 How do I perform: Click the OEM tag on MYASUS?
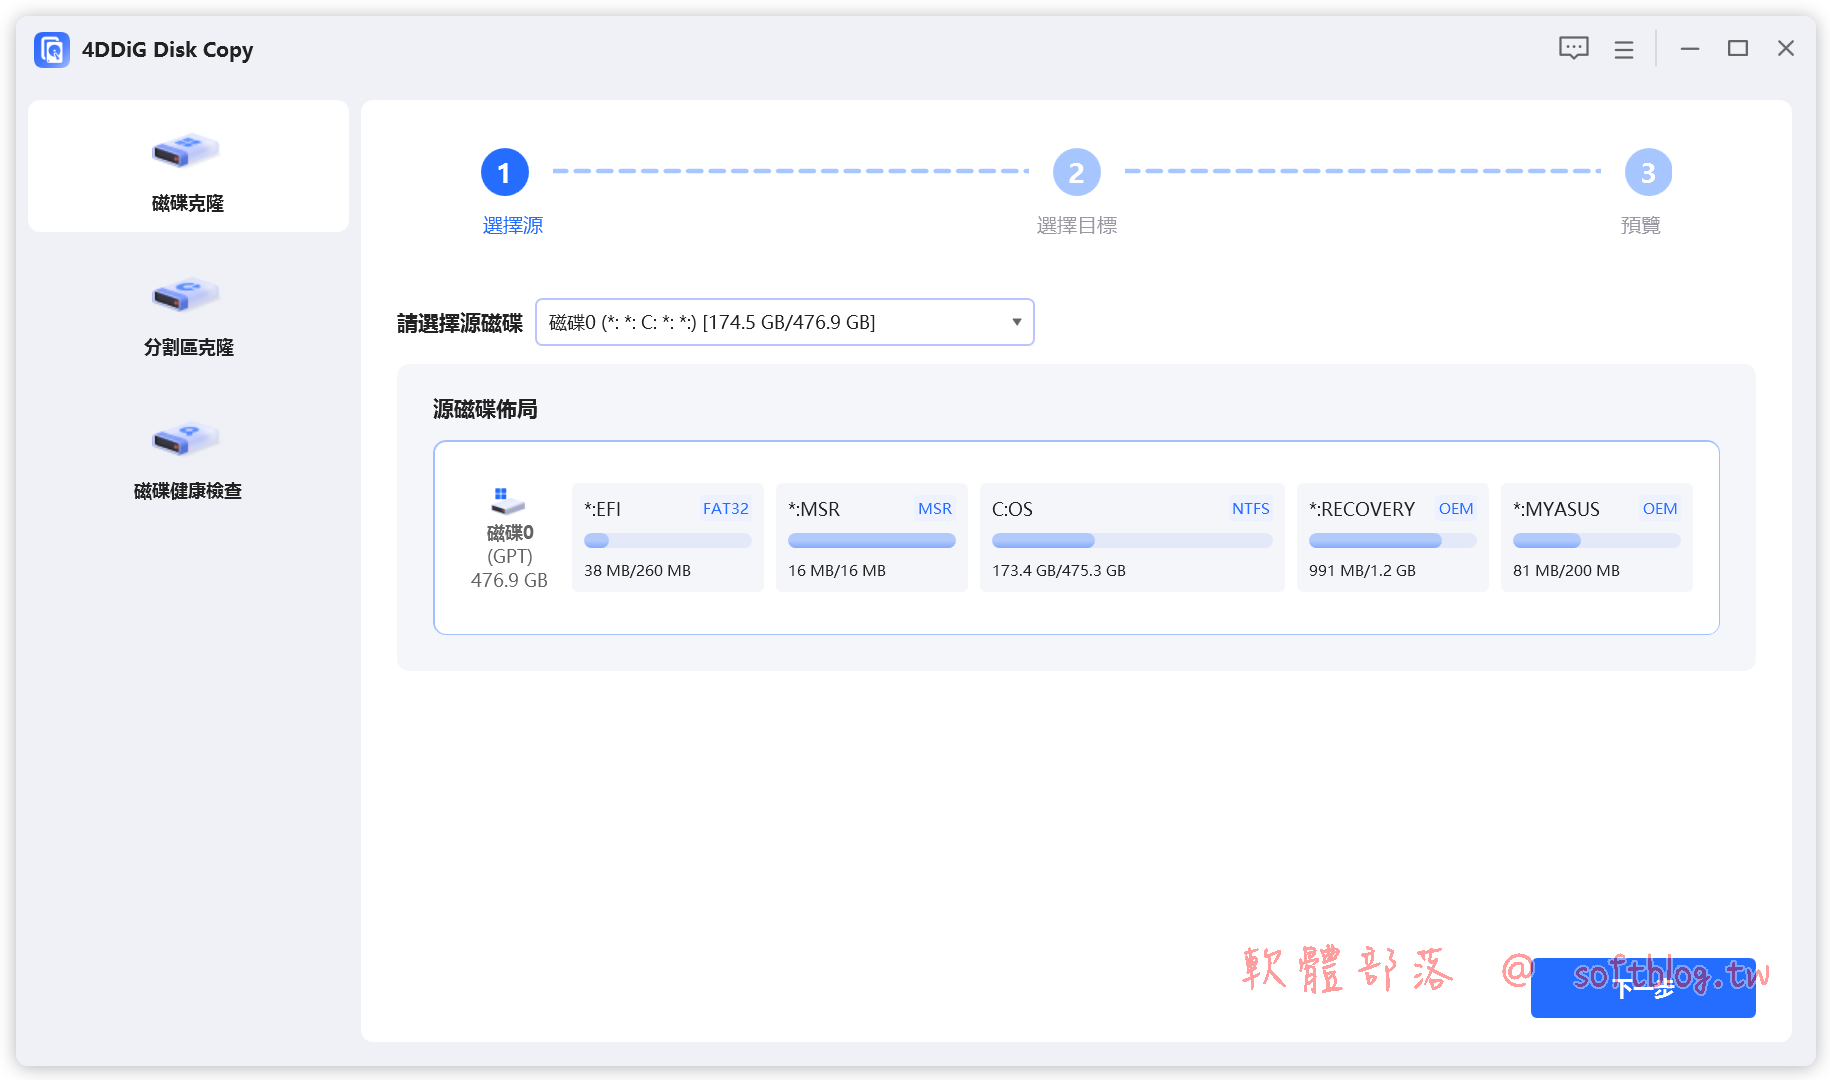click(x=1660, y=508)
